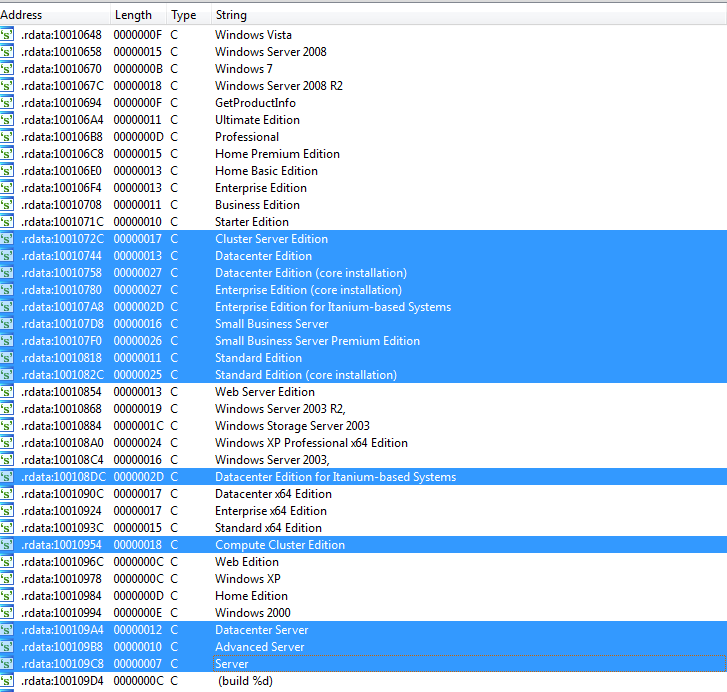Click string icon beside Starter Edition row
Screen dimensions: 727x692
click(7, 222)
